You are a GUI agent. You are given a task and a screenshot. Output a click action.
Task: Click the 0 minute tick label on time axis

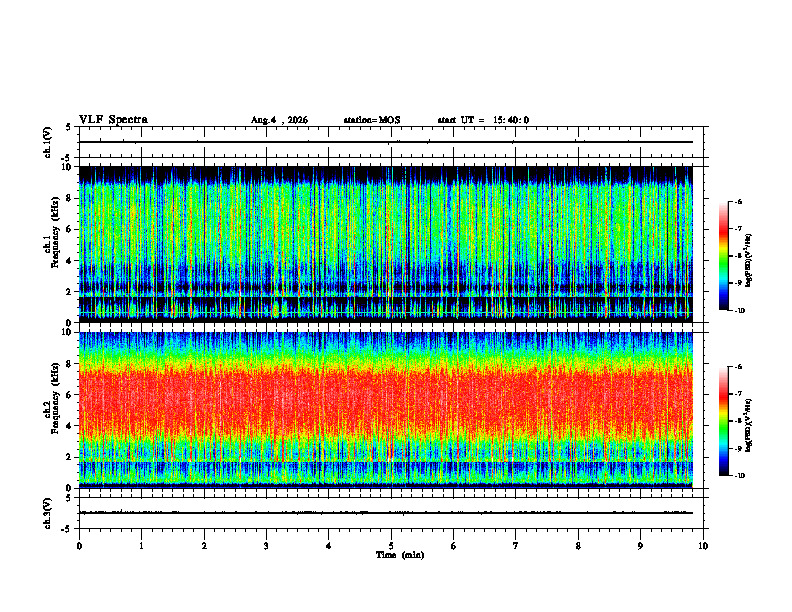[x=79, y=546]
